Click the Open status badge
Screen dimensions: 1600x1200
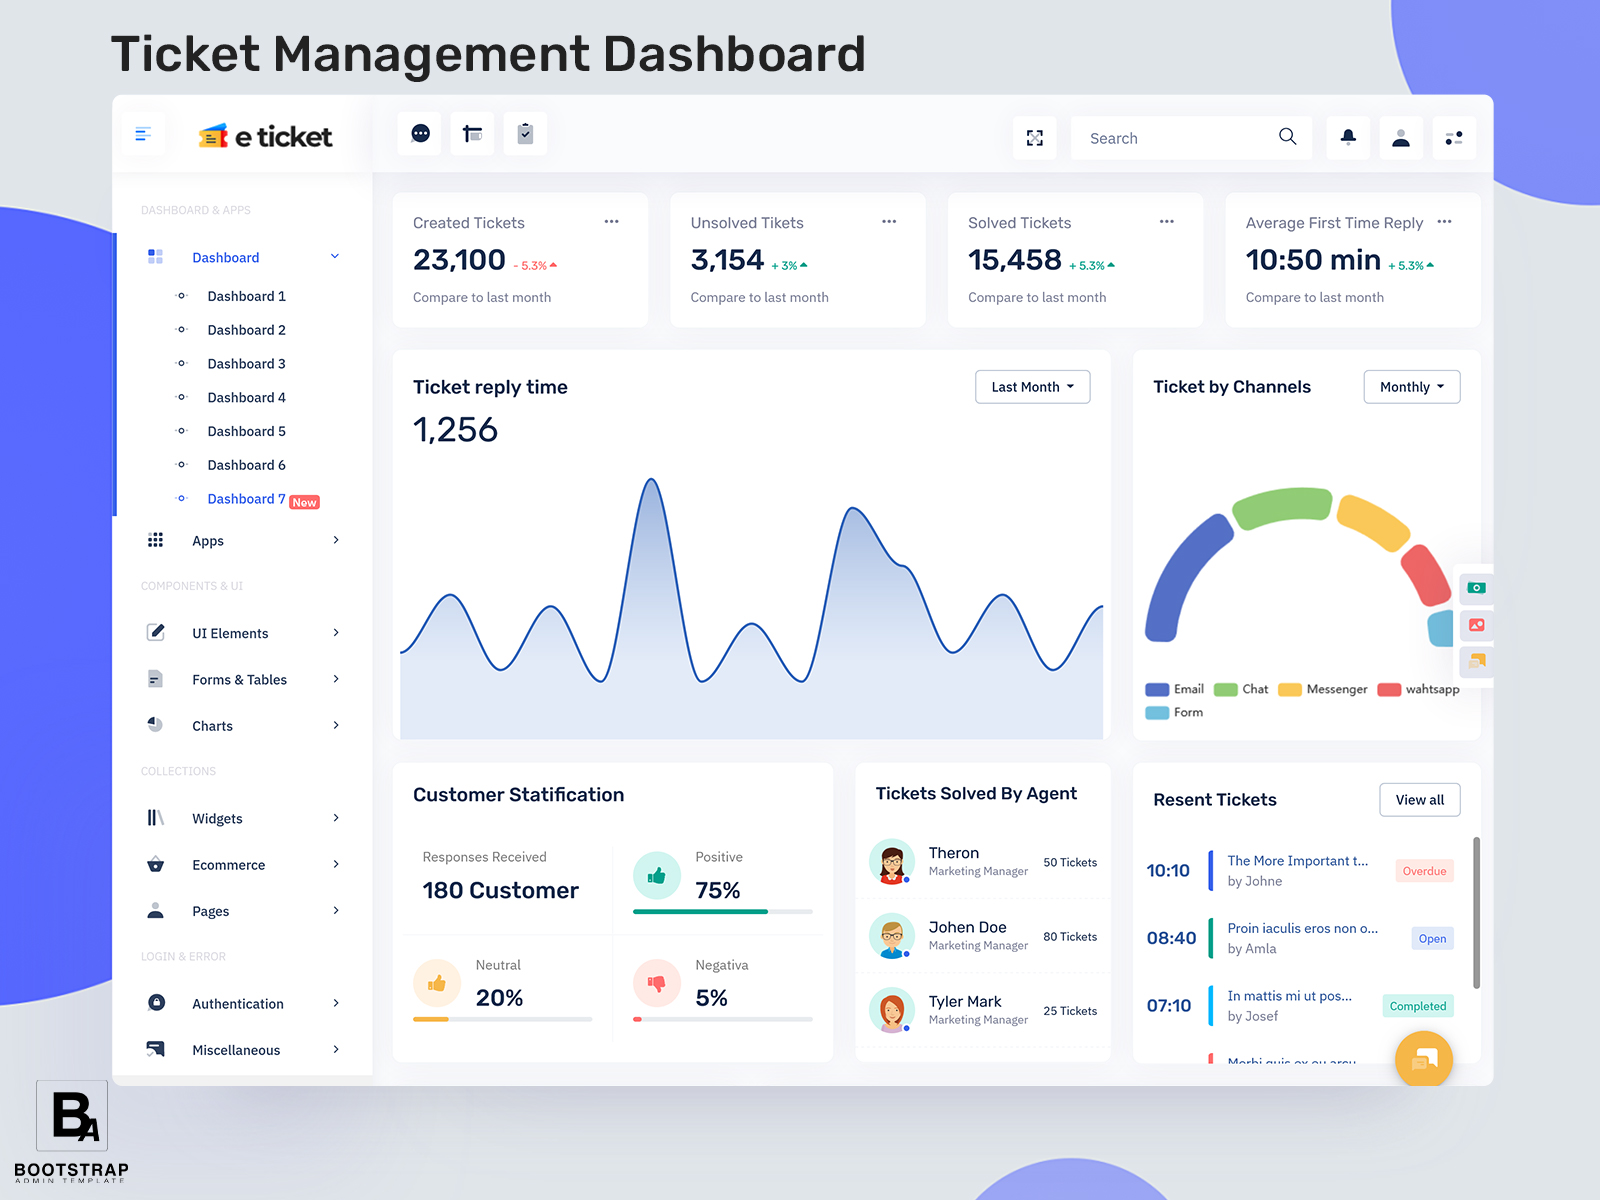(x=1432, y=938)
